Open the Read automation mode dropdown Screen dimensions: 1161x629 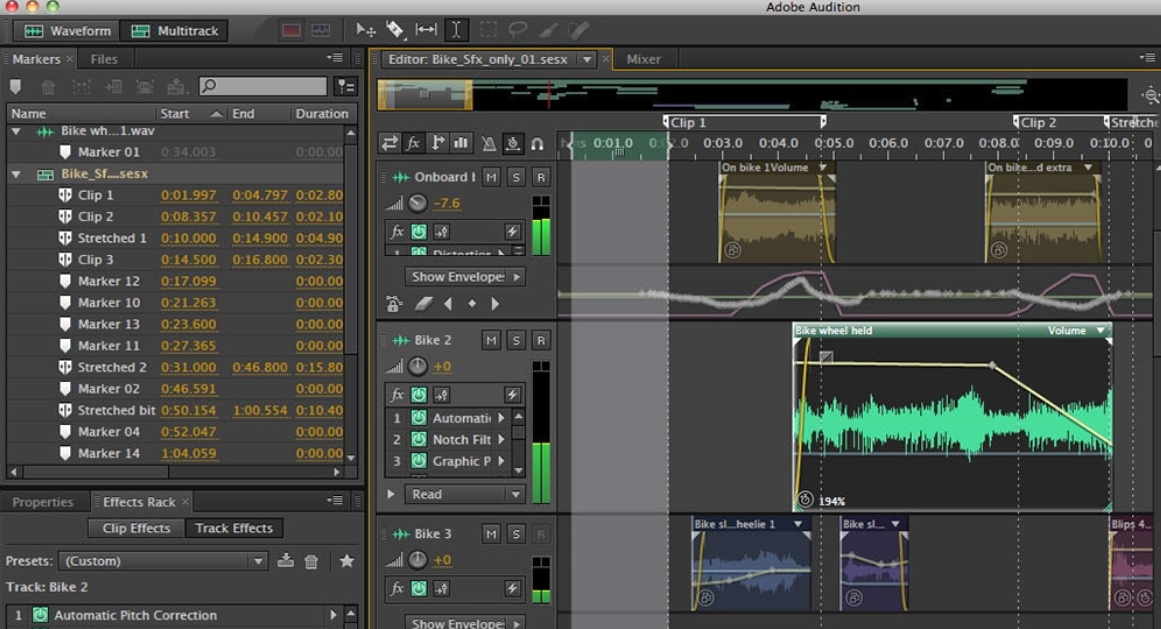coord(464,494)
